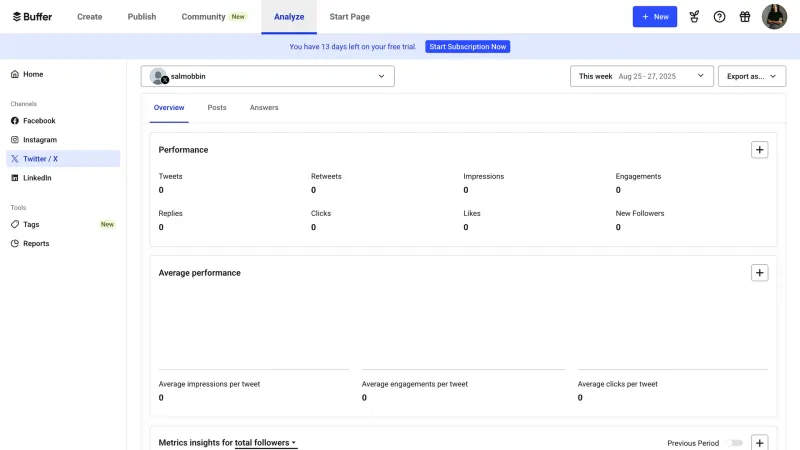Open the Community tab
This screenshot has height=450, width=800.
(214, 17)
